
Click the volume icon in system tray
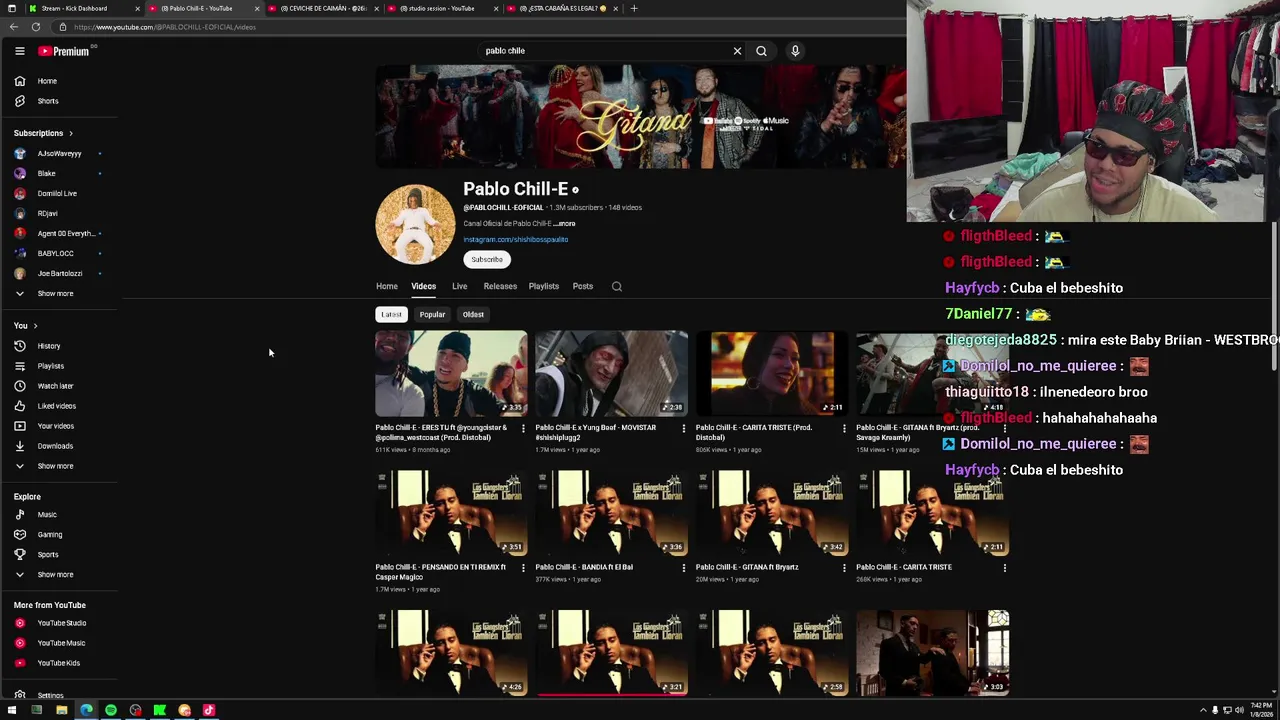point(1239,711)
